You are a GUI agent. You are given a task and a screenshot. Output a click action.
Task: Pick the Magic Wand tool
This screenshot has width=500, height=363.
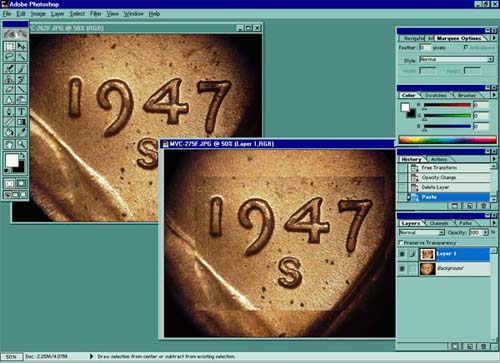tap(21, 57)
